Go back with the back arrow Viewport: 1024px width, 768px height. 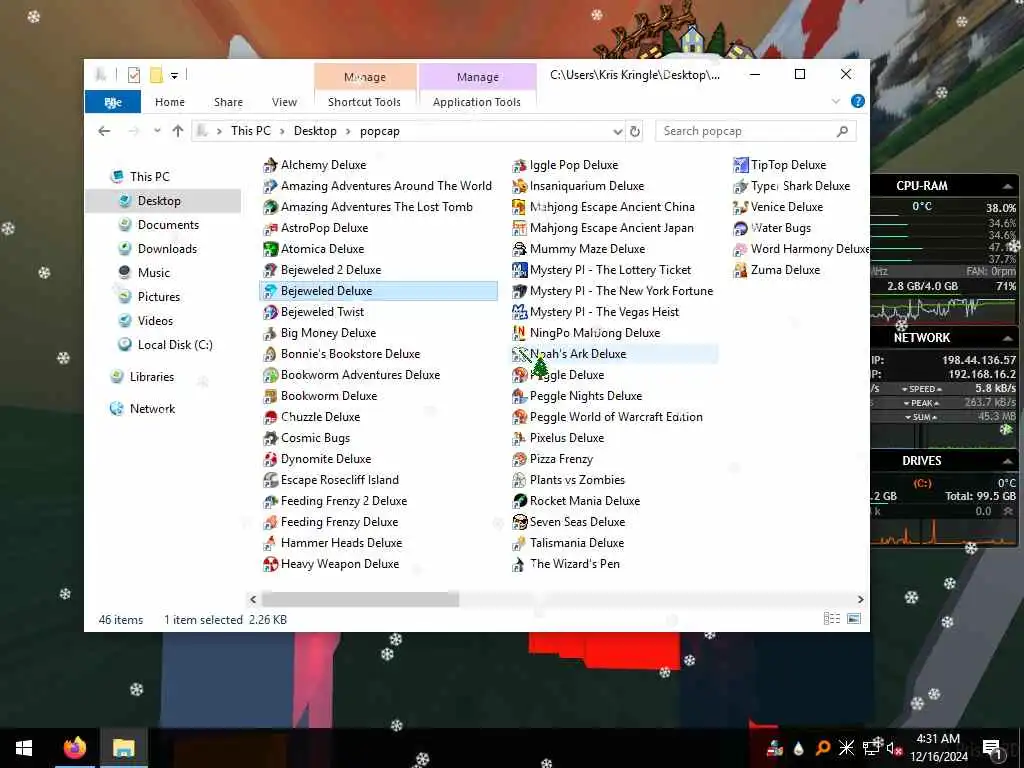[x=104, y=131]
